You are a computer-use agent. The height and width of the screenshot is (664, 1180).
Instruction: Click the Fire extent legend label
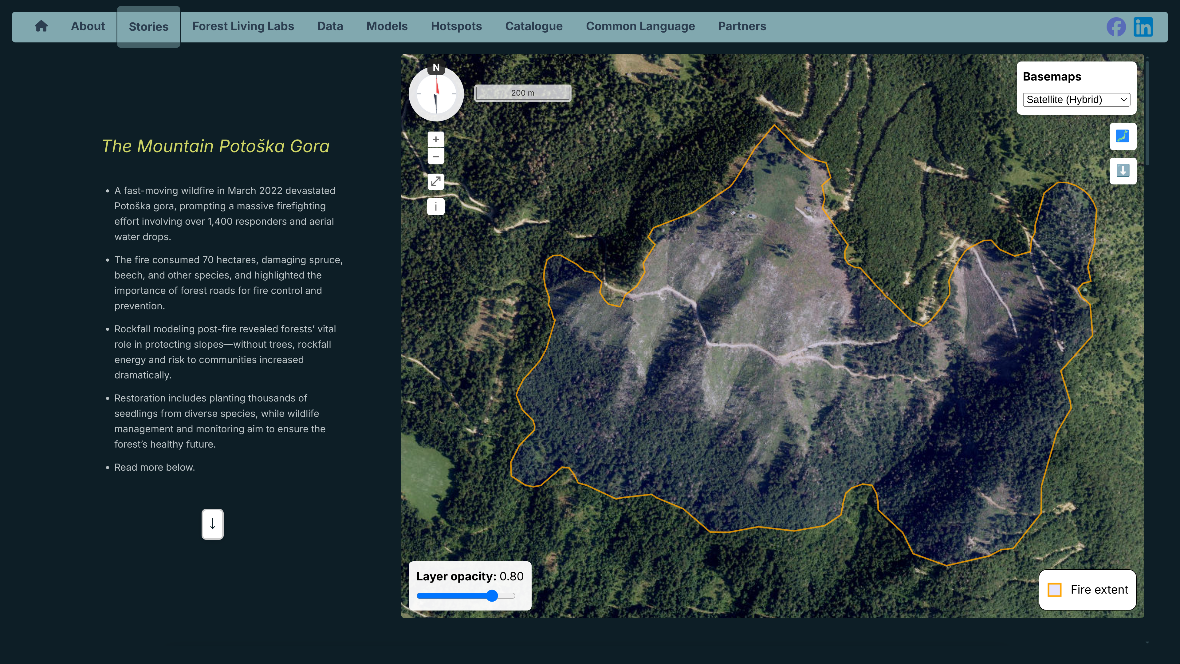coord(1099,589)
